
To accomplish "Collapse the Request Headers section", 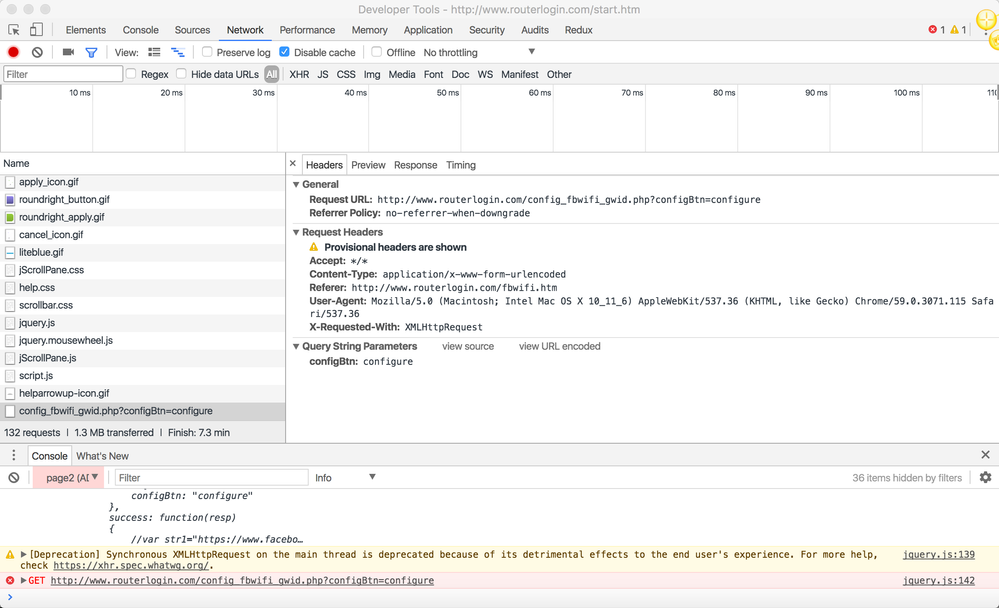I will pyautogui.click(x=297, y=232).
